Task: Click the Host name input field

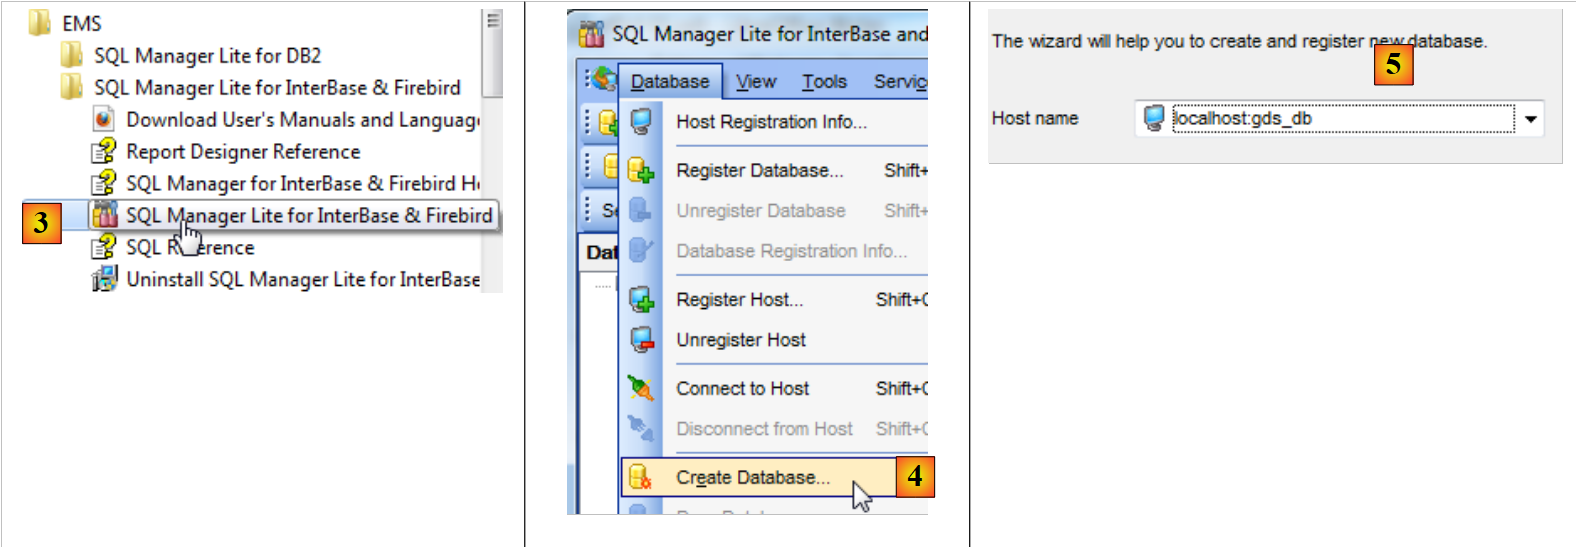Action: click(1340, 119)
